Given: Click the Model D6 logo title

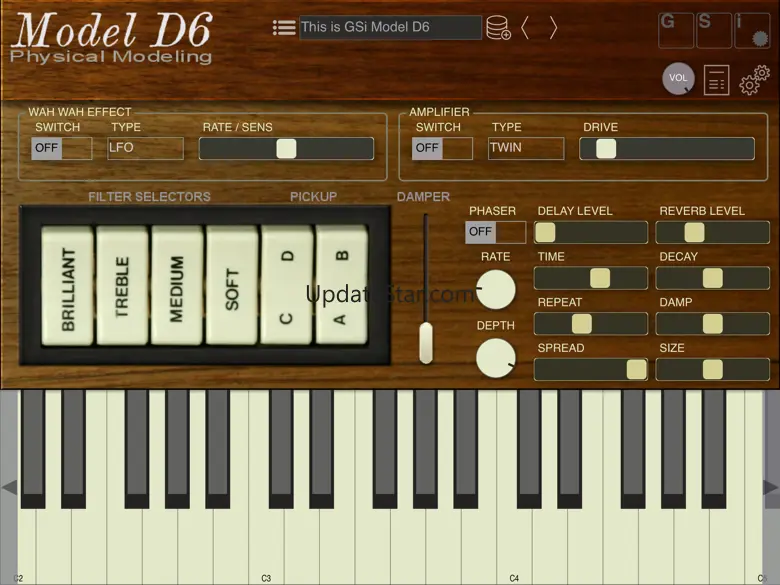Looking at the screenshot, I should pyautogui.click(x=114, y=30).
